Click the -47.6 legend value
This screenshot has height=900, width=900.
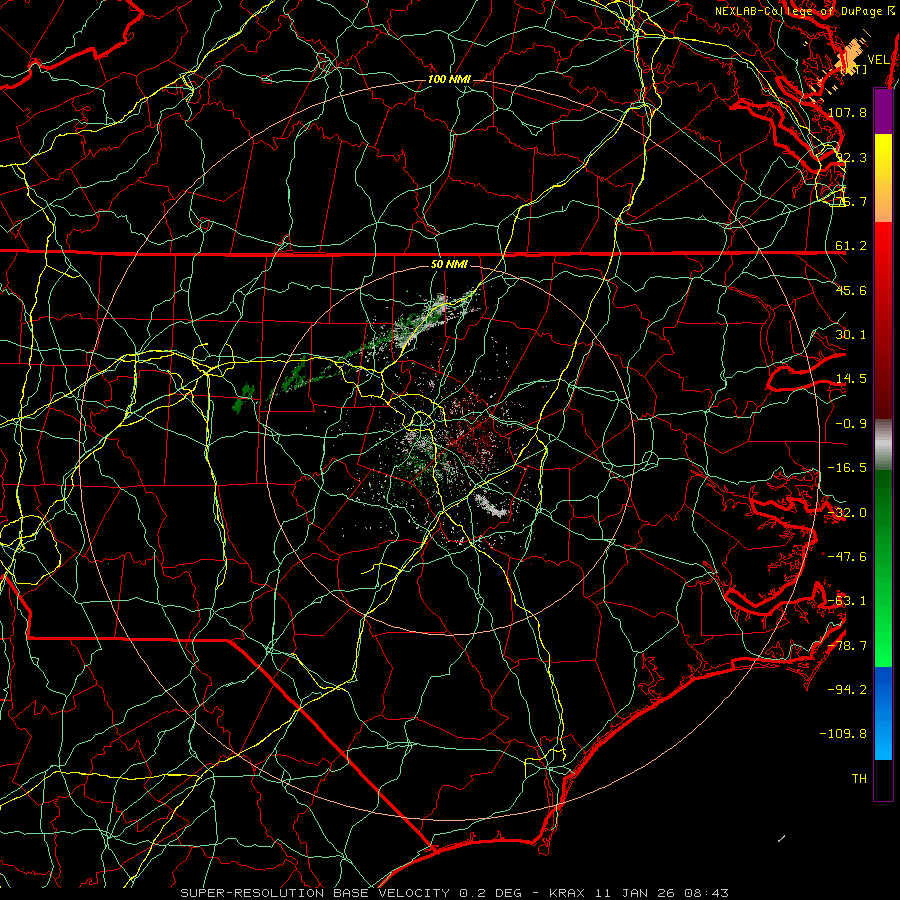click(x=847, y=557)
